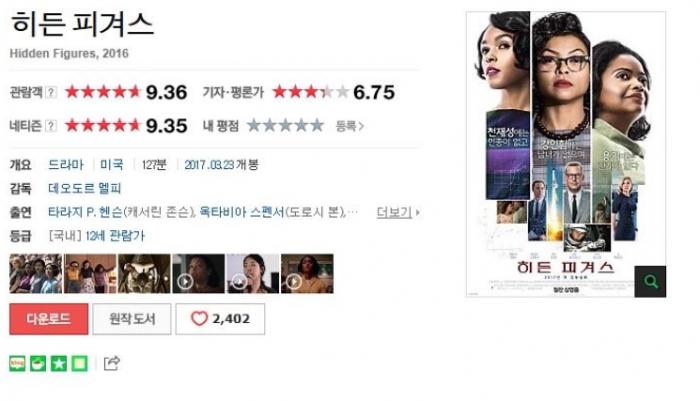Click the question mark beside 네티즌
The width and height of the screenshot is (700, 401).
pos(51,126)
